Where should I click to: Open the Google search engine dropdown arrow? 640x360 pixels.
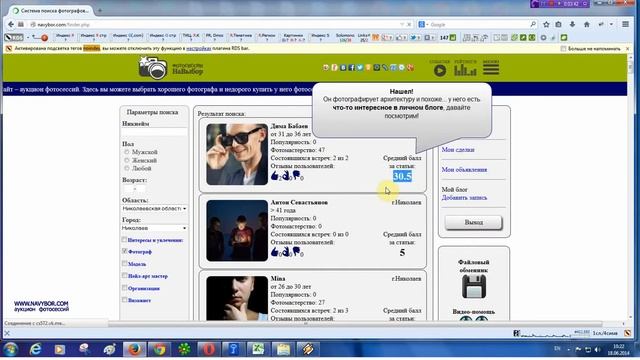(x=427, y=24)
